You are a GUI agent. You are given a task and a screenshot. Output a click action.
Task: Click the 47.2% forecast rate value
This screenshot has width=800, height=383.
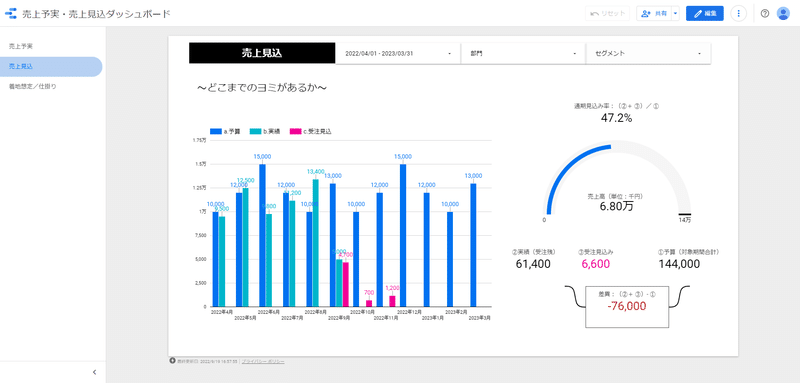point(617,118)
